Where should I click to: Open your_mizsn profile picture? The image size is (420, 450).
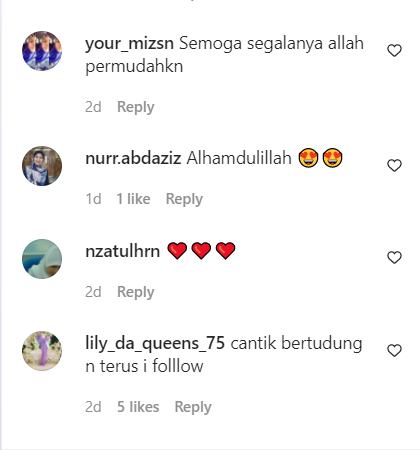(x=42, y=51)
